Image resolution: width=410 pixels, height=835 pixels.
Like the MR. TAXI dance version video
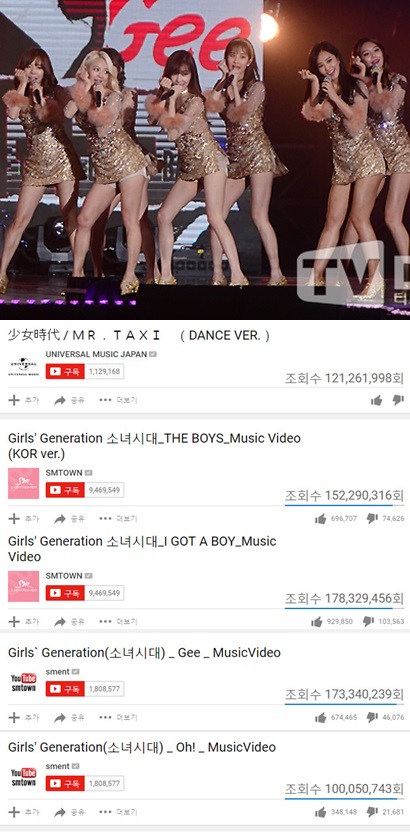pos(377,400)
